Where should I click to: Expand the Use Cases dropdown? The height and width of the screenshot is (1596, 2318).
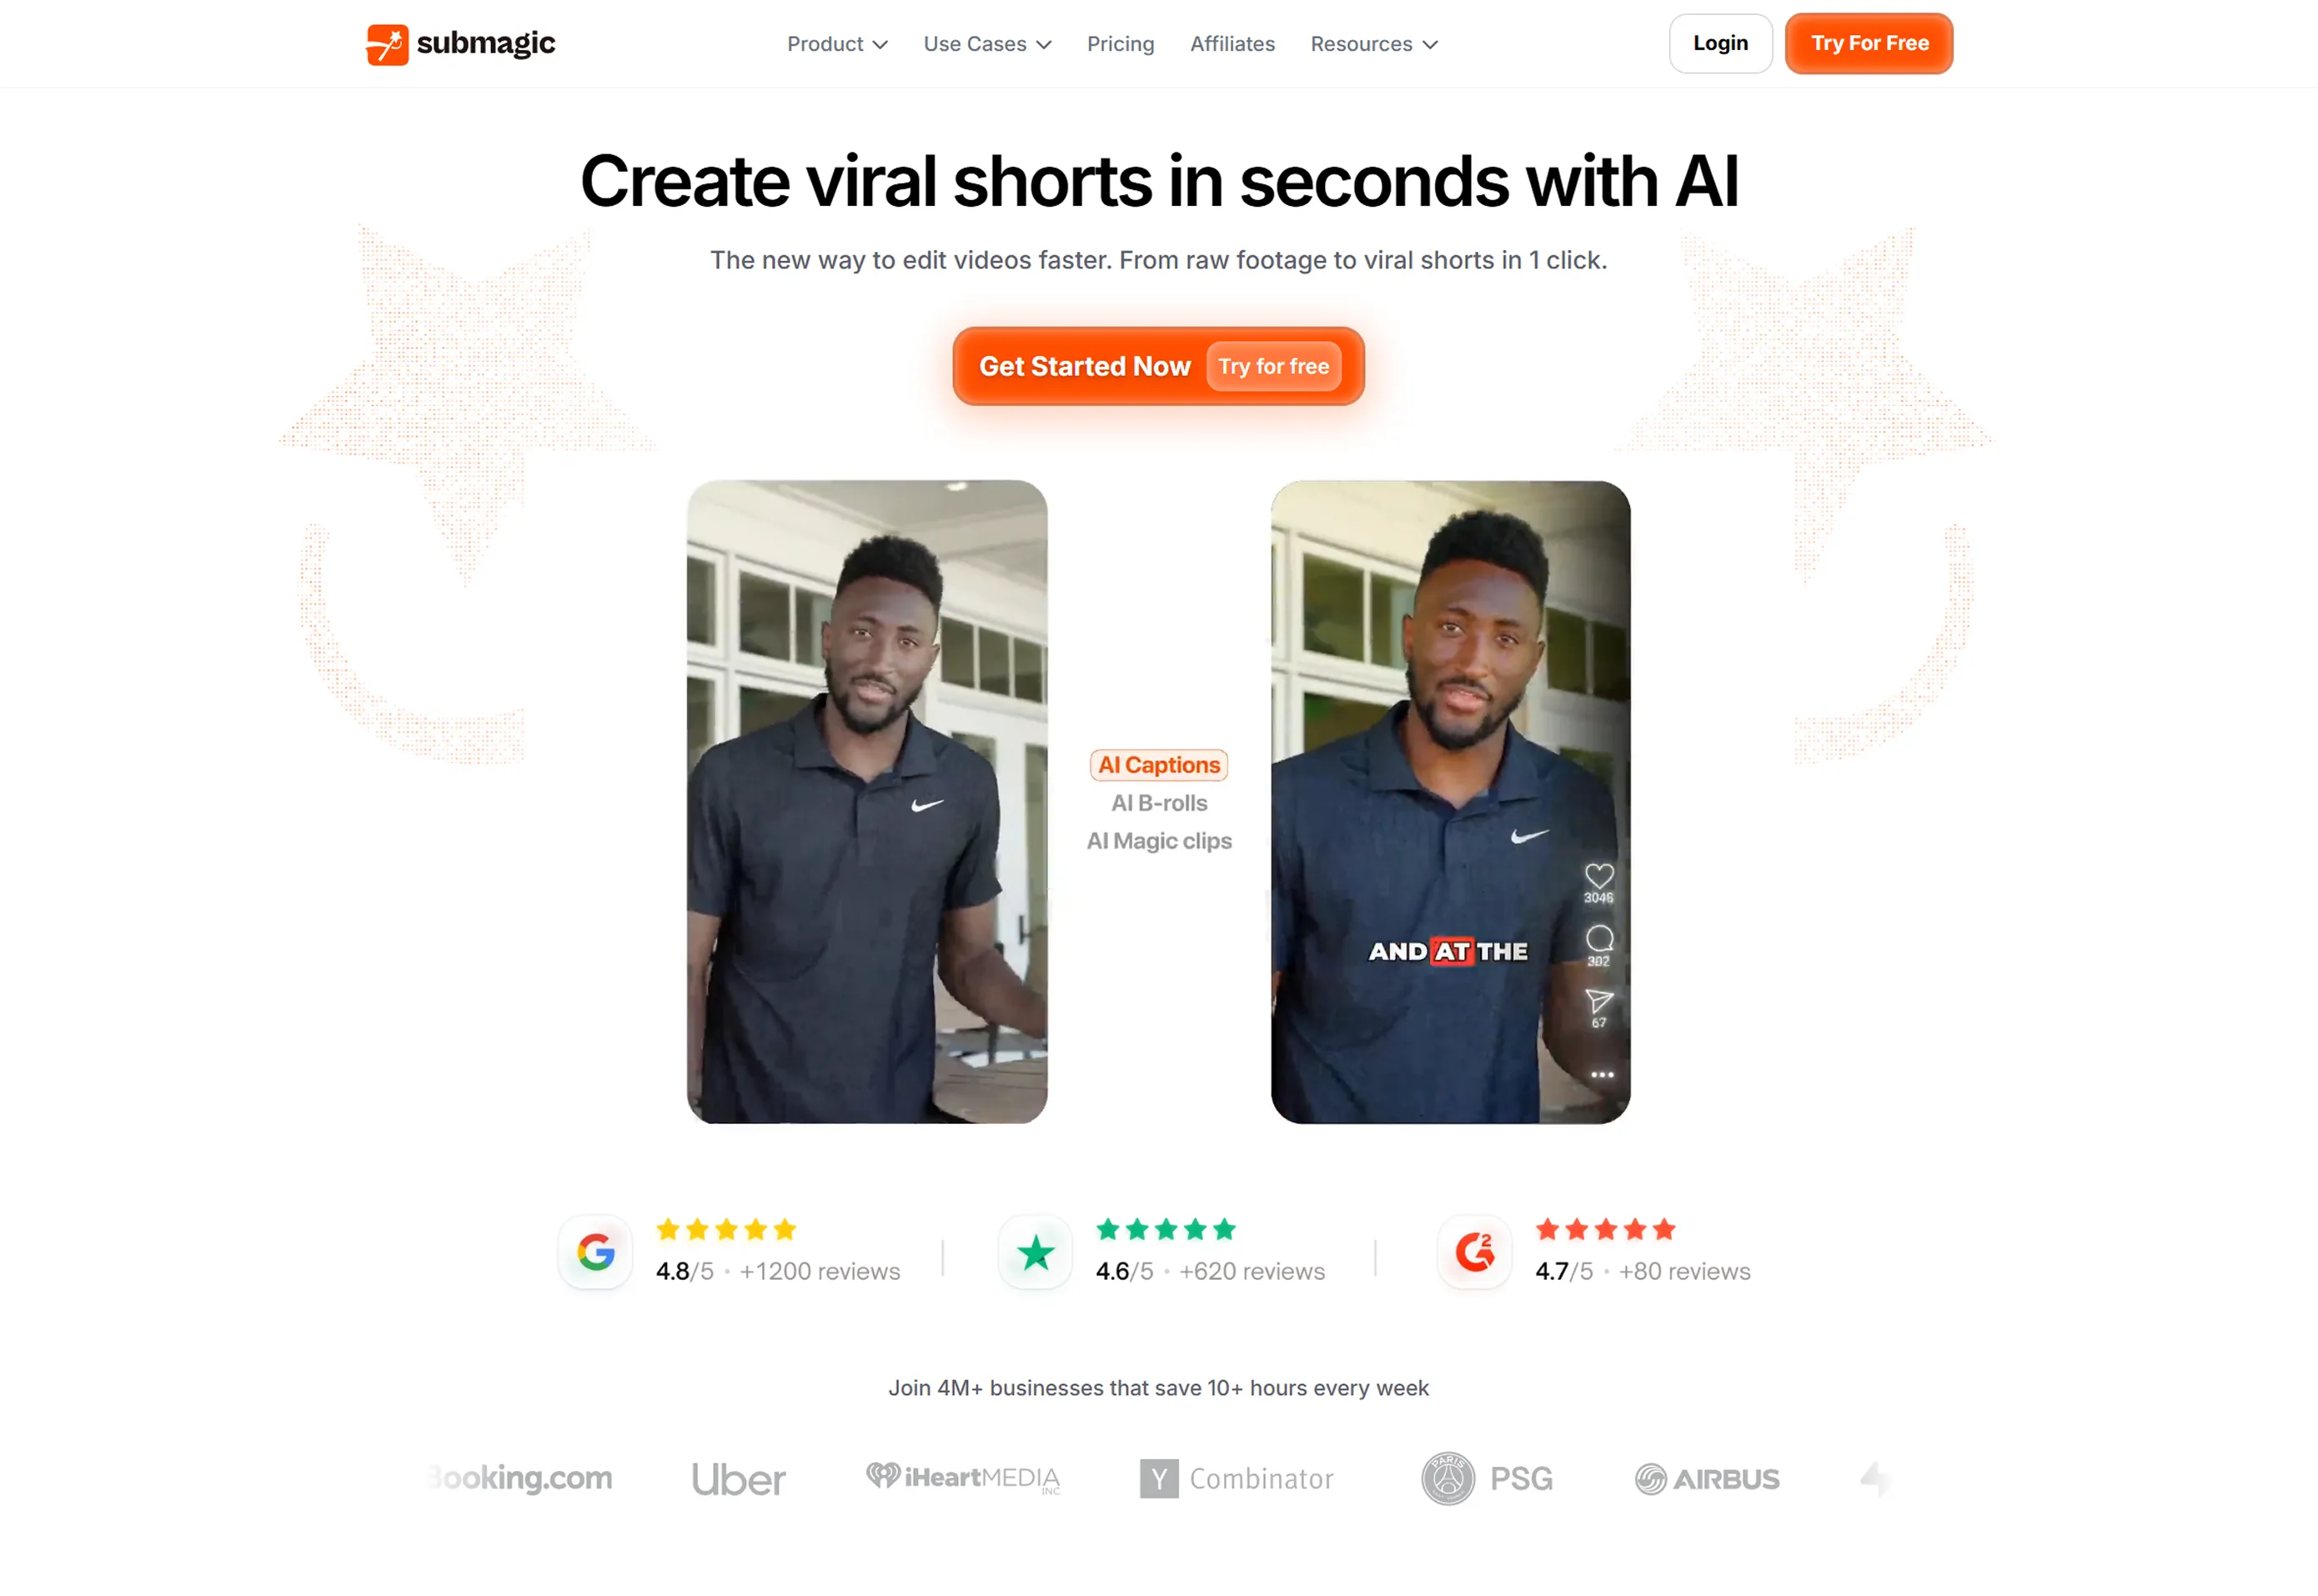click(987, 44)
